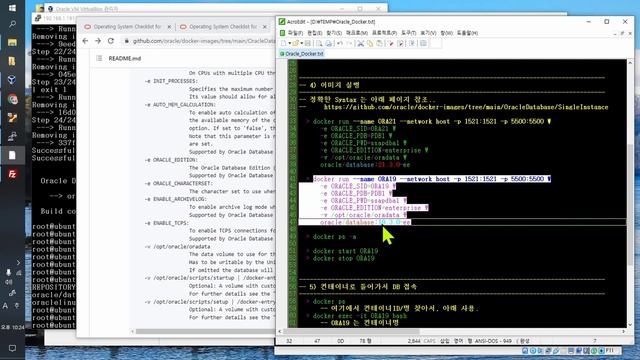Click the Save icon in AcroEdit toolbar
Image resolution: width=640 pixels, height=360 pixels.
[x=308, y=43]
